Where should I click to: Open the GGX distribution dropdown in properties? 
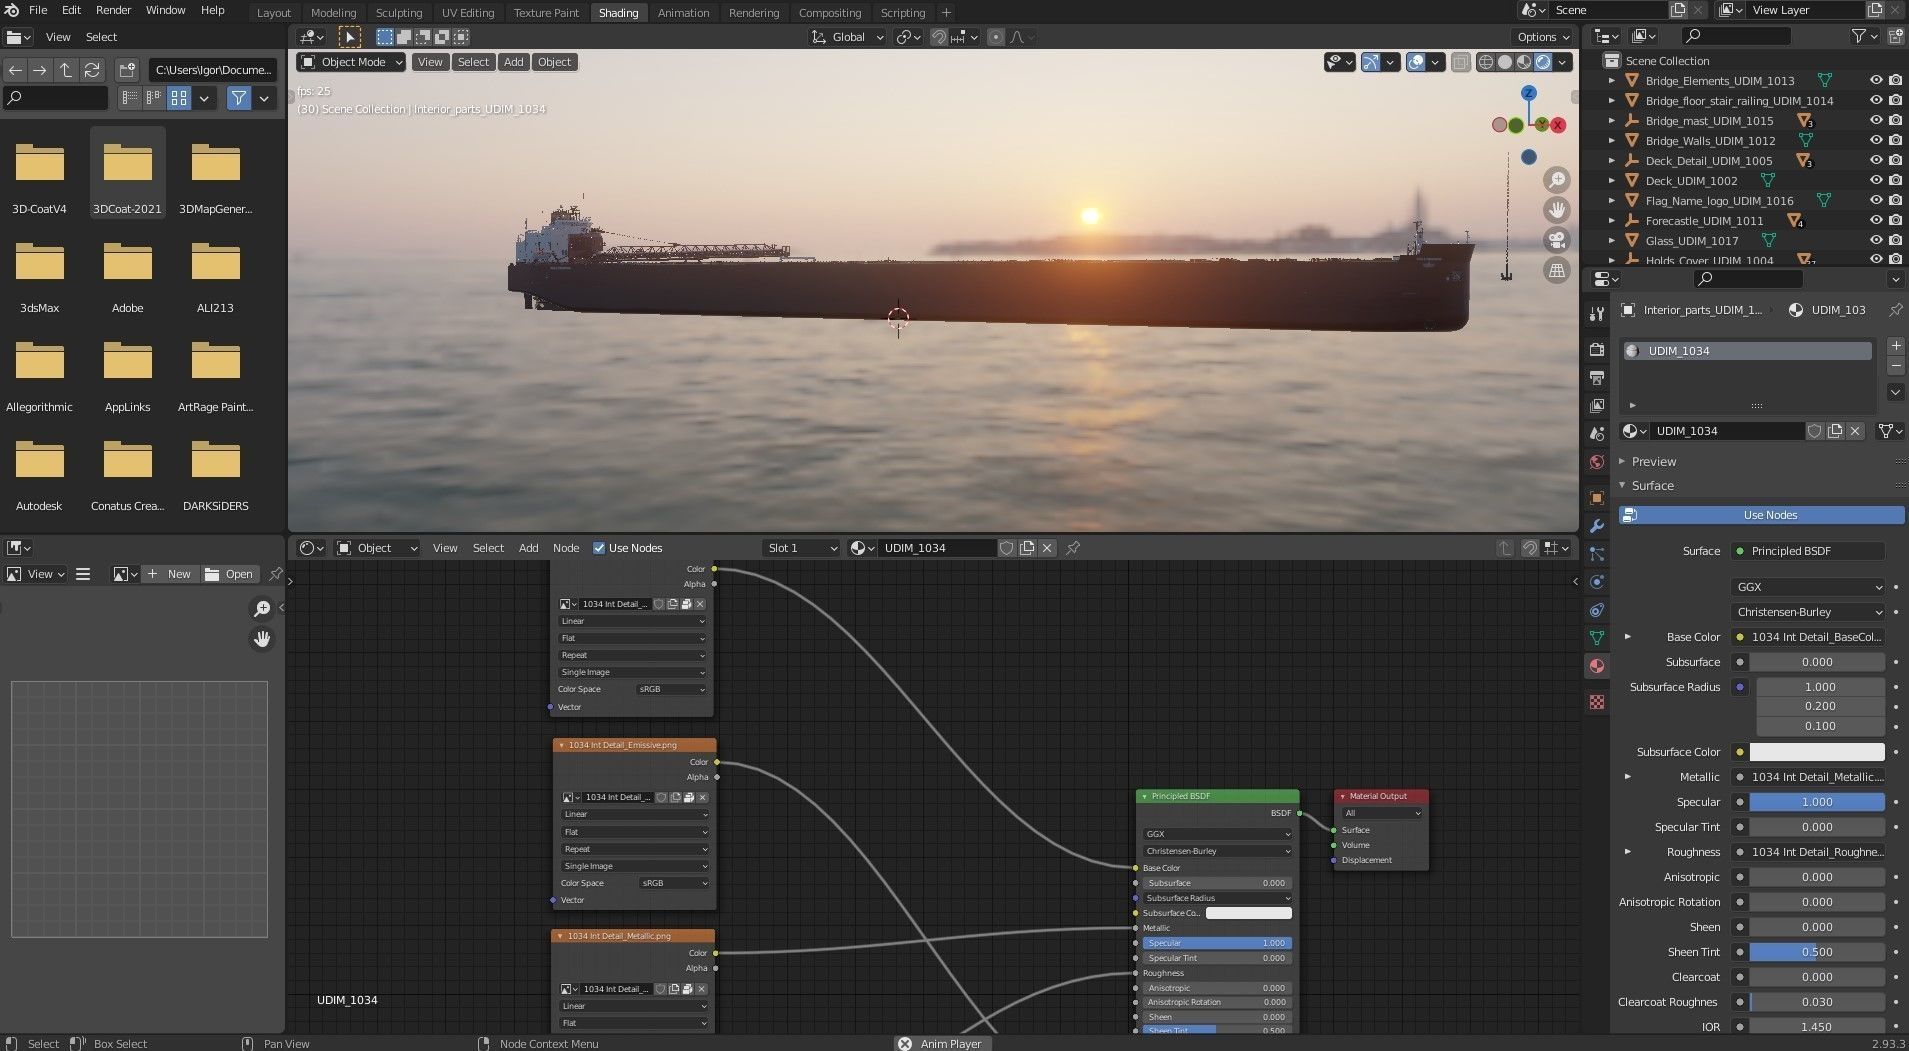1808,587
